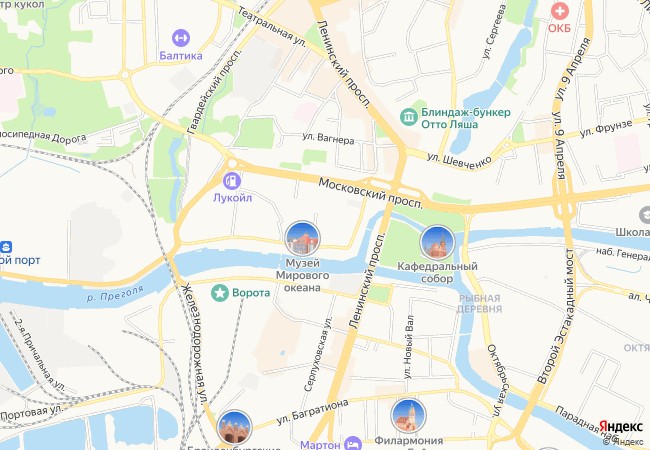
Task: Click the Московский просп. street label
Action: click(371, 194)
